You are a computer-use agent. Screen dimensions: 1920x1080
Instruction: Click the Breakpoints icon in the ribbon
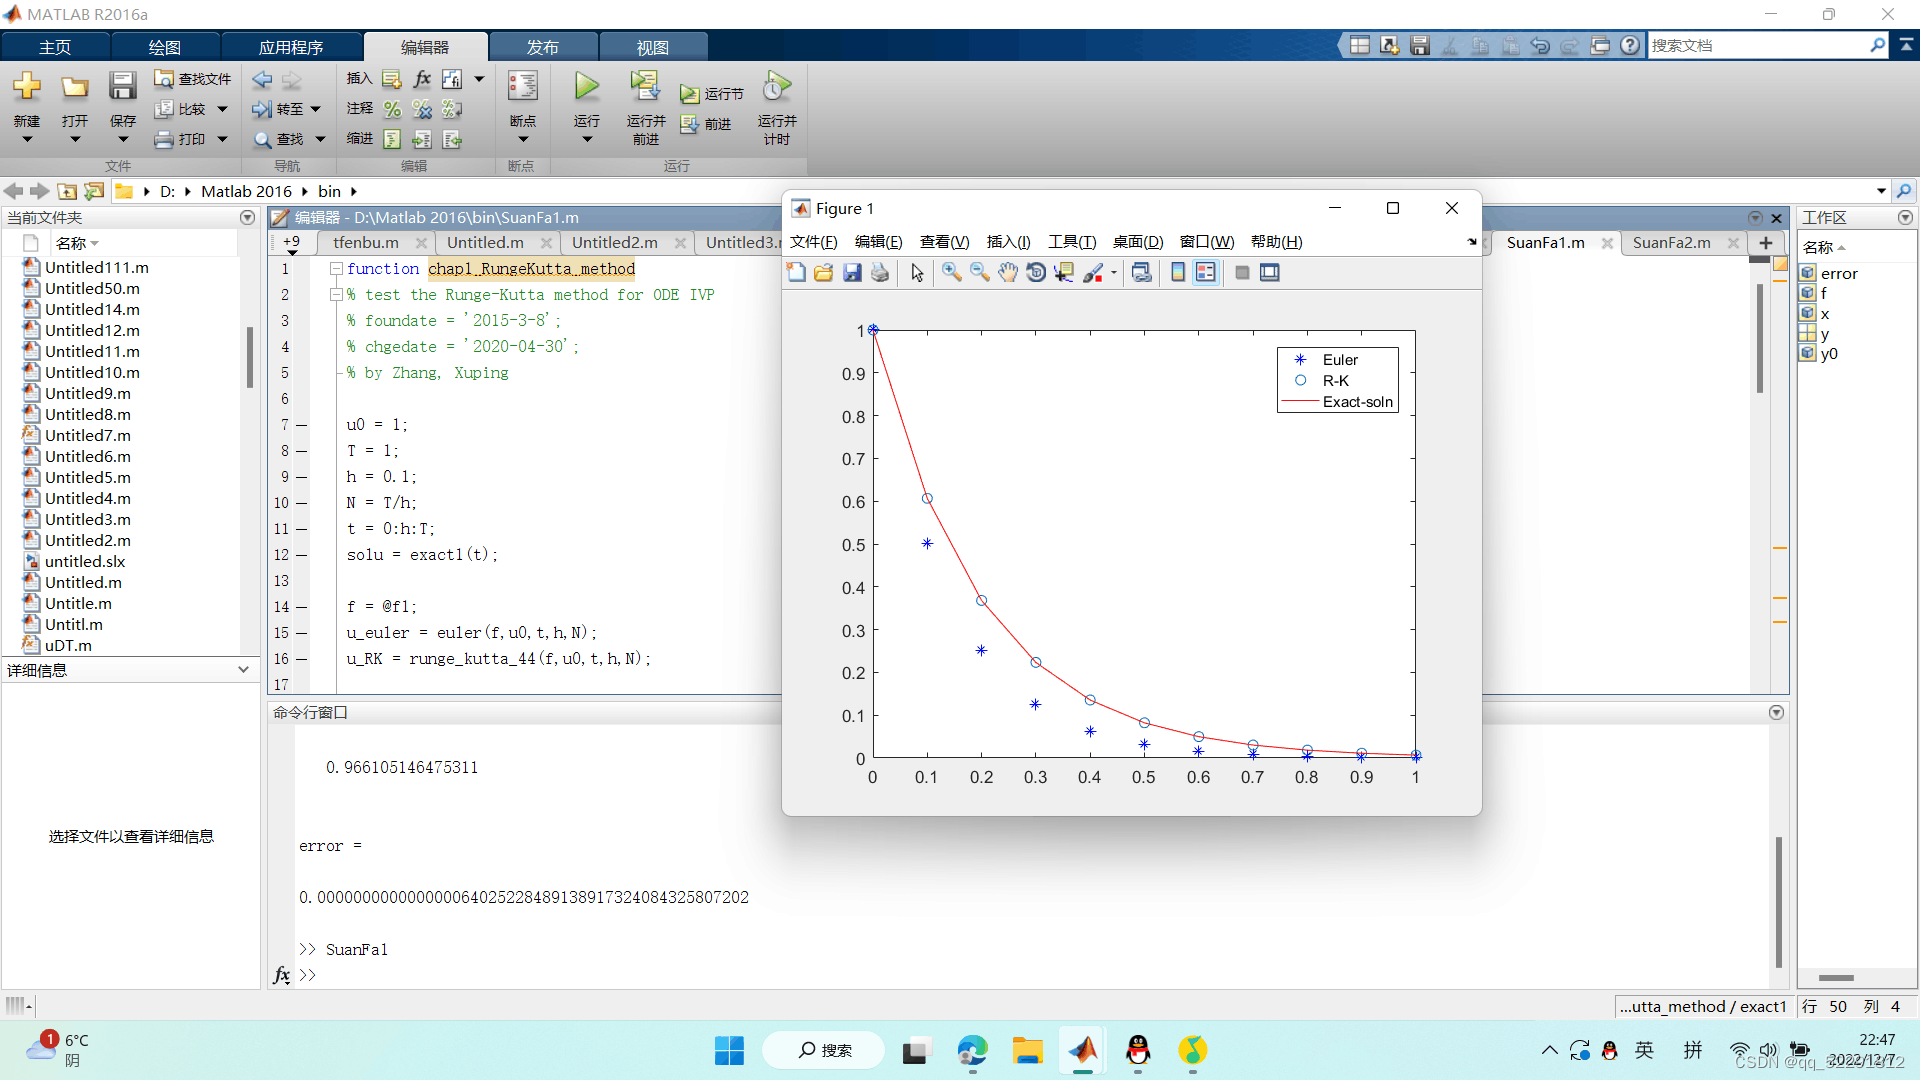[x=522, y=87]
